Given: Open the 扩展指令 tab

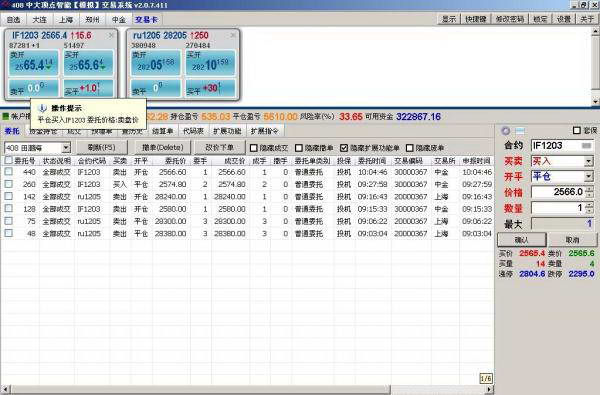Looking at the screenshot, I should [x=264, y=131].
